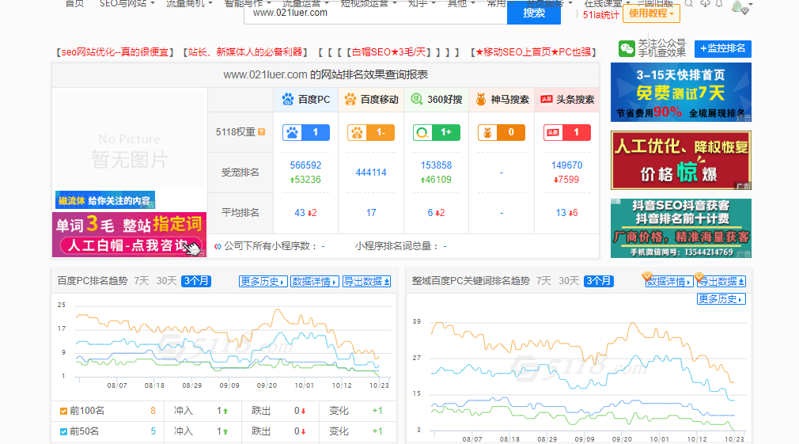Click 数据详情 in 整域百度PC关键词 panel
The height and width of the screenshot is (444, 799).
pyautogui.click(x=668, y=281)
